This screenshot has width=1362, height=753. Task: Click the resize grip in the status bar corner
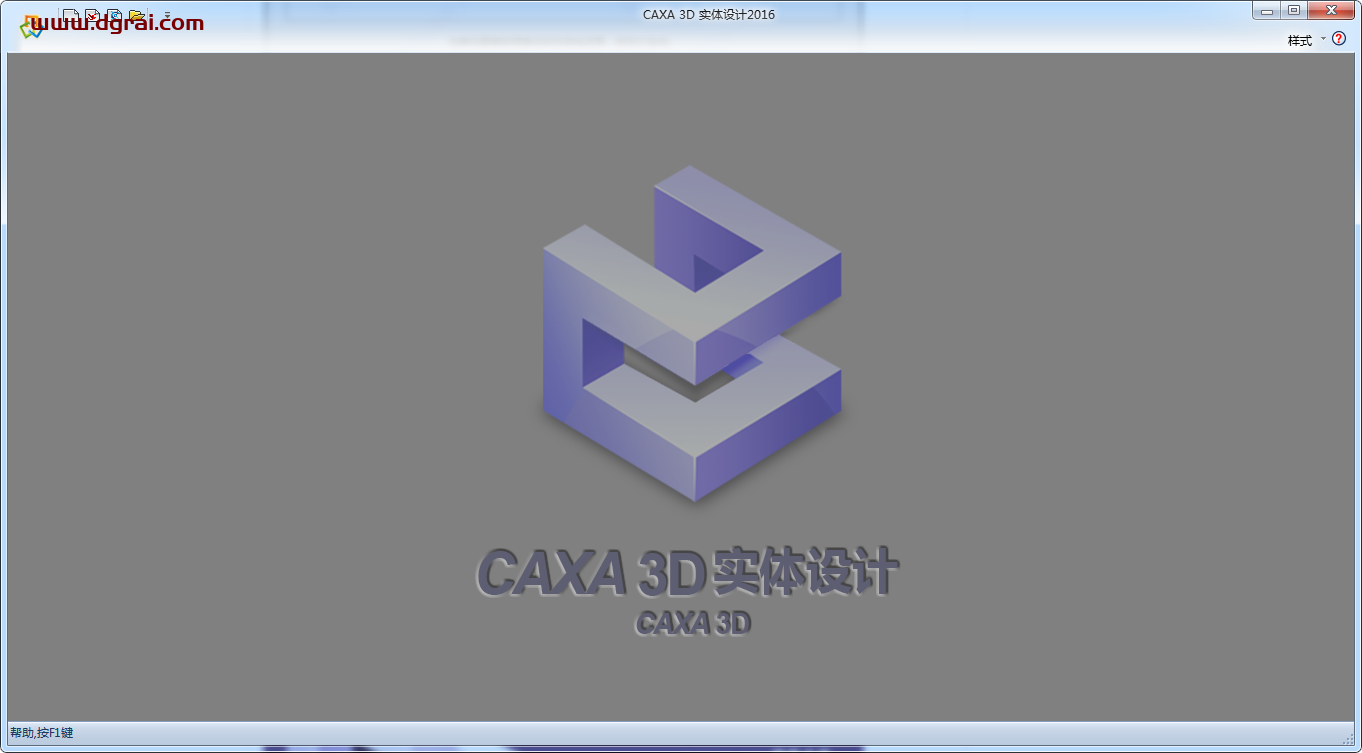[x=1347, y=738]
